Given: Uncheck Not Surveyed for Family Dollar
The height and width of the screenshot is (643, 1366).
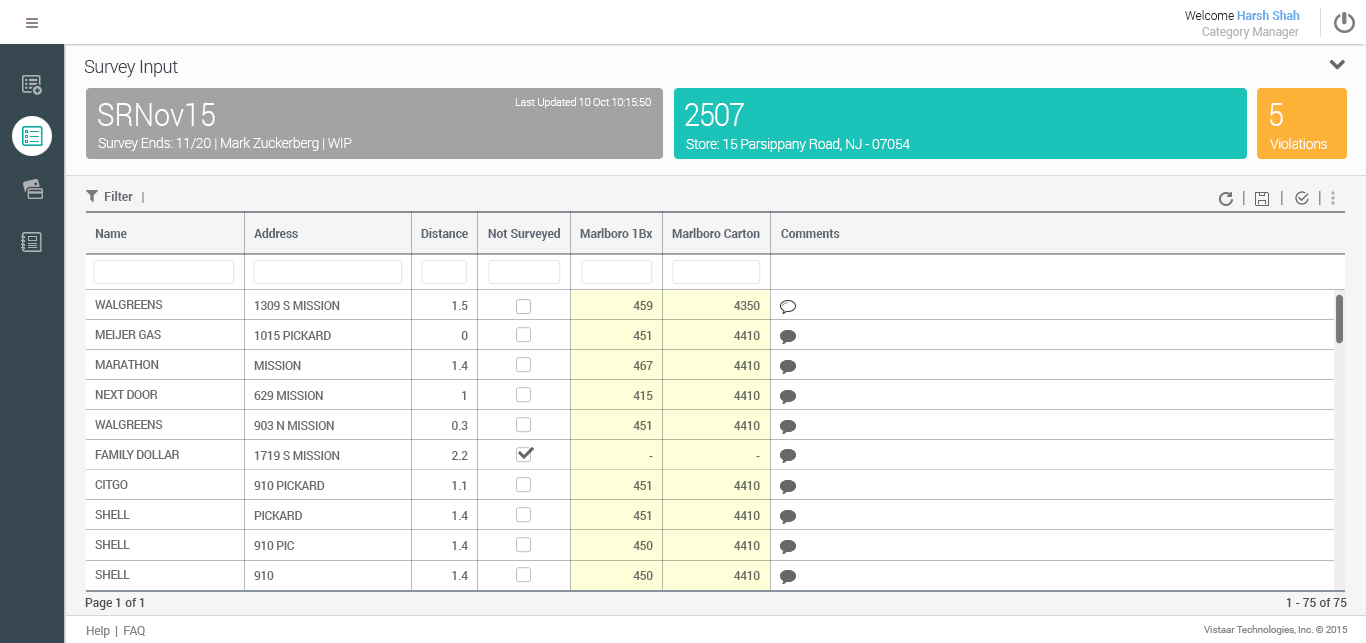Looking at the screenshot, I should (524, 455).
